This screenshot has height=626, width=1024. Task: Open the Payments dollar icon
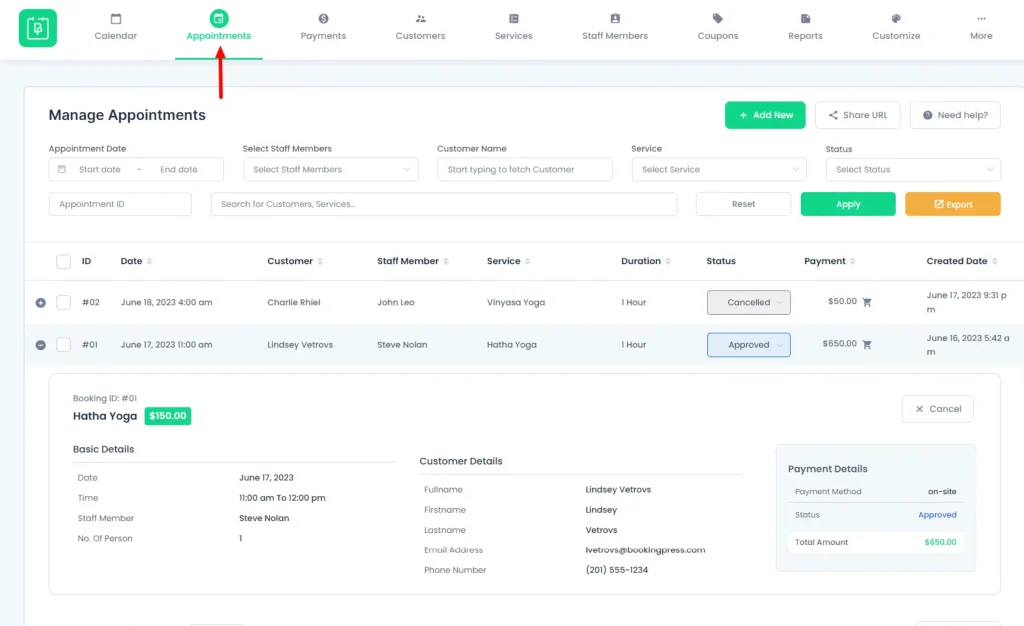coord(323,19)
